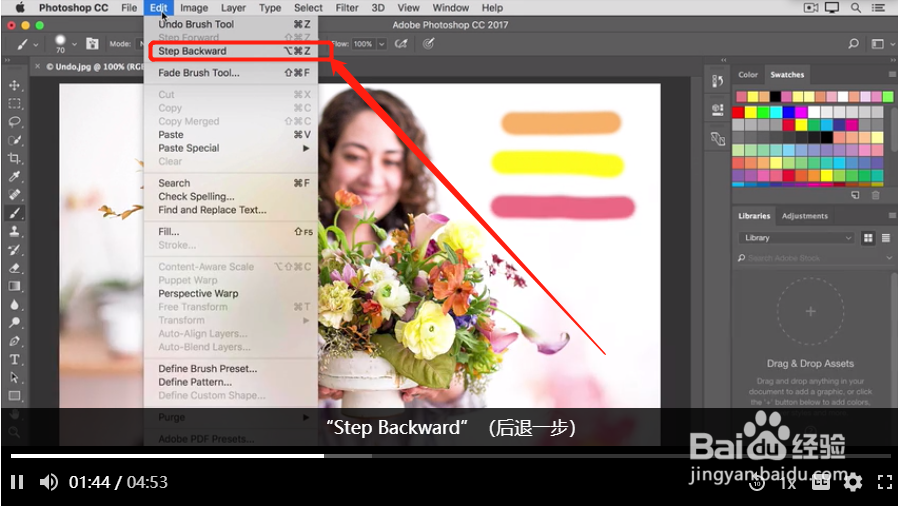Select the Rectangle shape tool

(14, 396)
